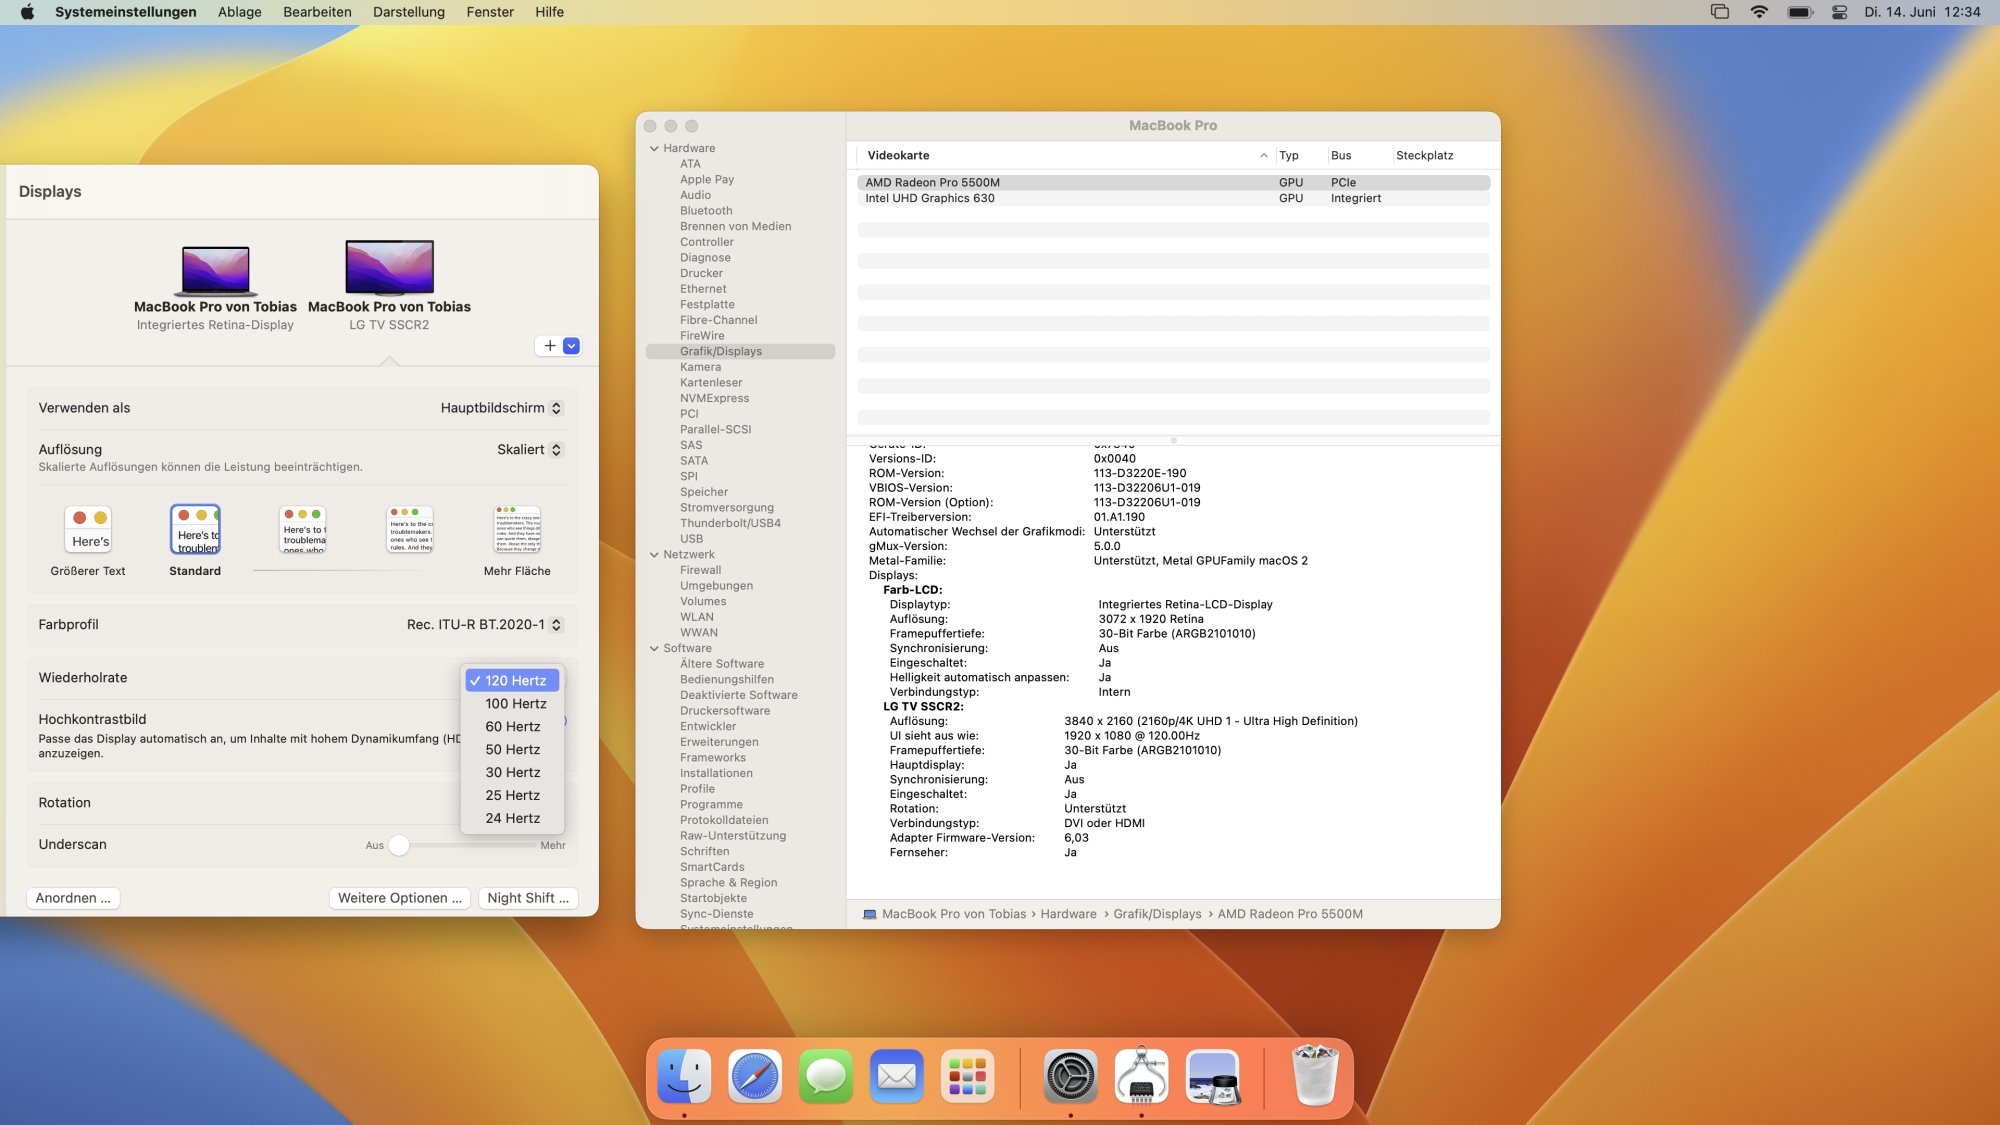Click Wi-Fi icon in menu bar
This screenshot has height=1125, width=2000.
point(1759,12)
